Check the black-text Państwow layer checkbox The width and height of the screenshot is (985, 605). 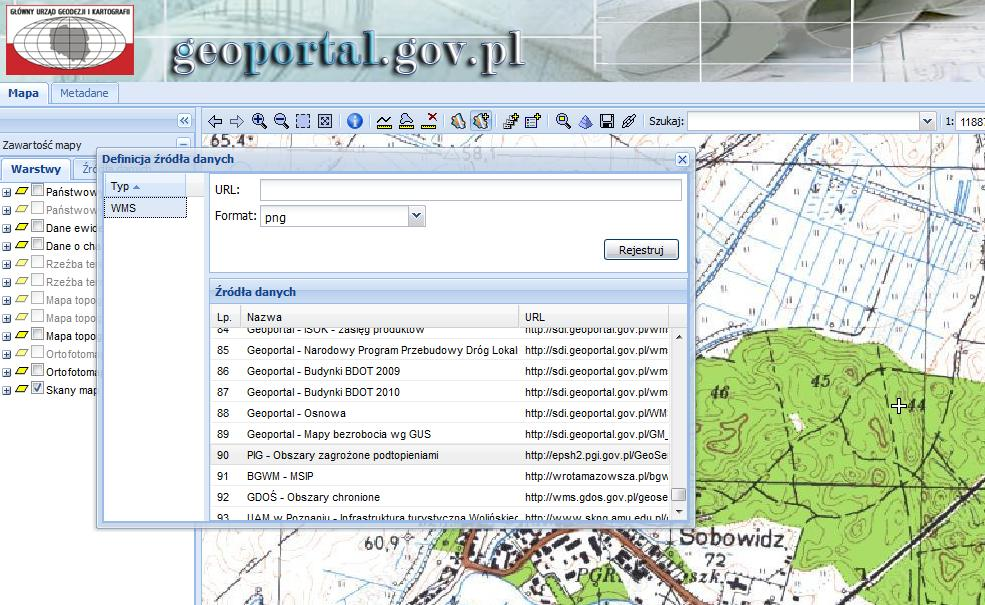click(x=38, y=190)
